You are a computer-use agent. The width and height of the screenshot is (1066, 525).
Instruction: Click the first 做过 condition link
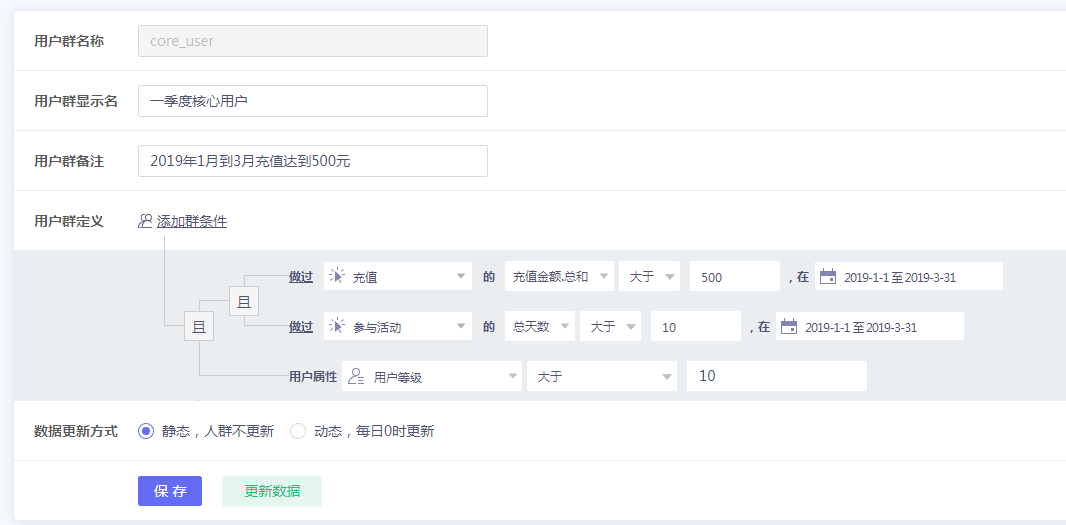[300, 277]
